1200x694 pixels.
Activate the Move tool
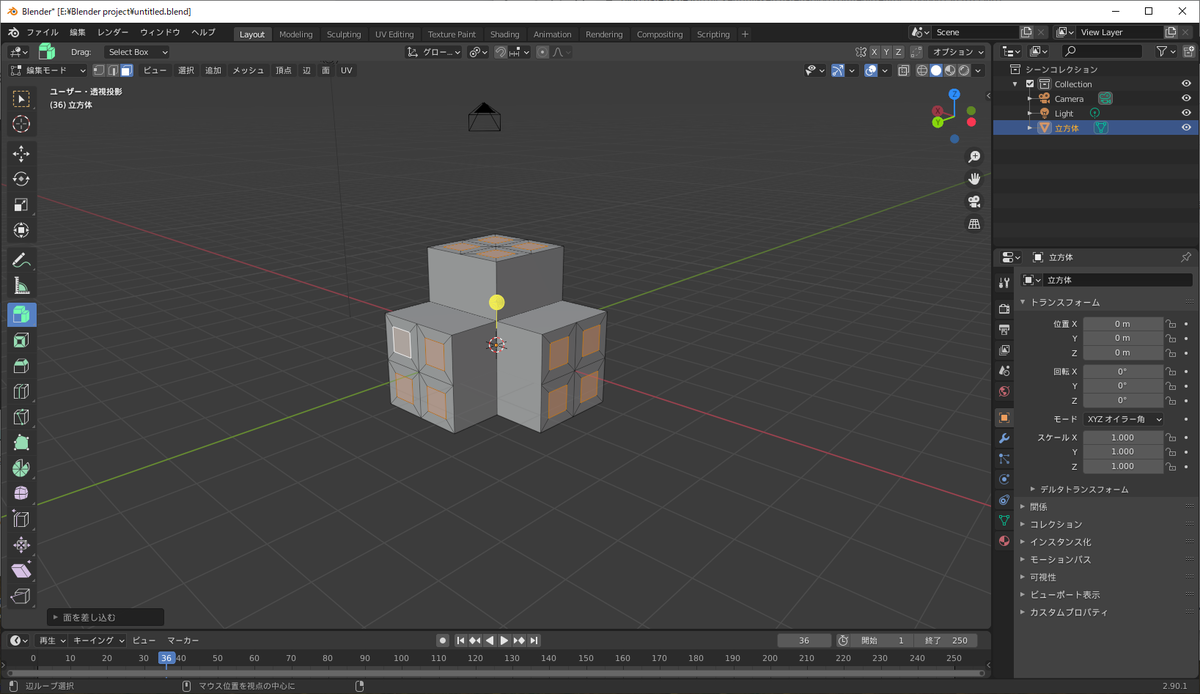[21, 153]
